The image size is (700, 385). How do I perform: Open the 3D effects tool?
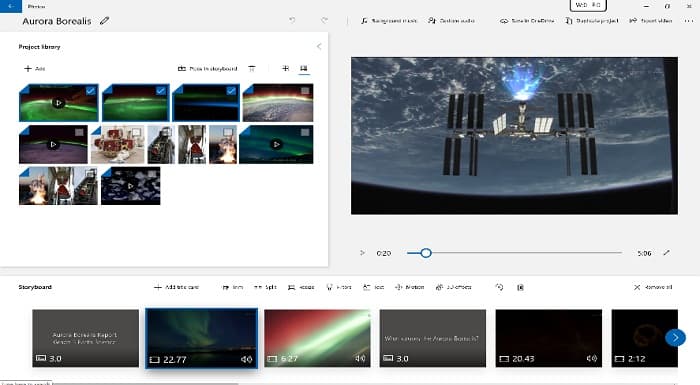click(453, 287)
